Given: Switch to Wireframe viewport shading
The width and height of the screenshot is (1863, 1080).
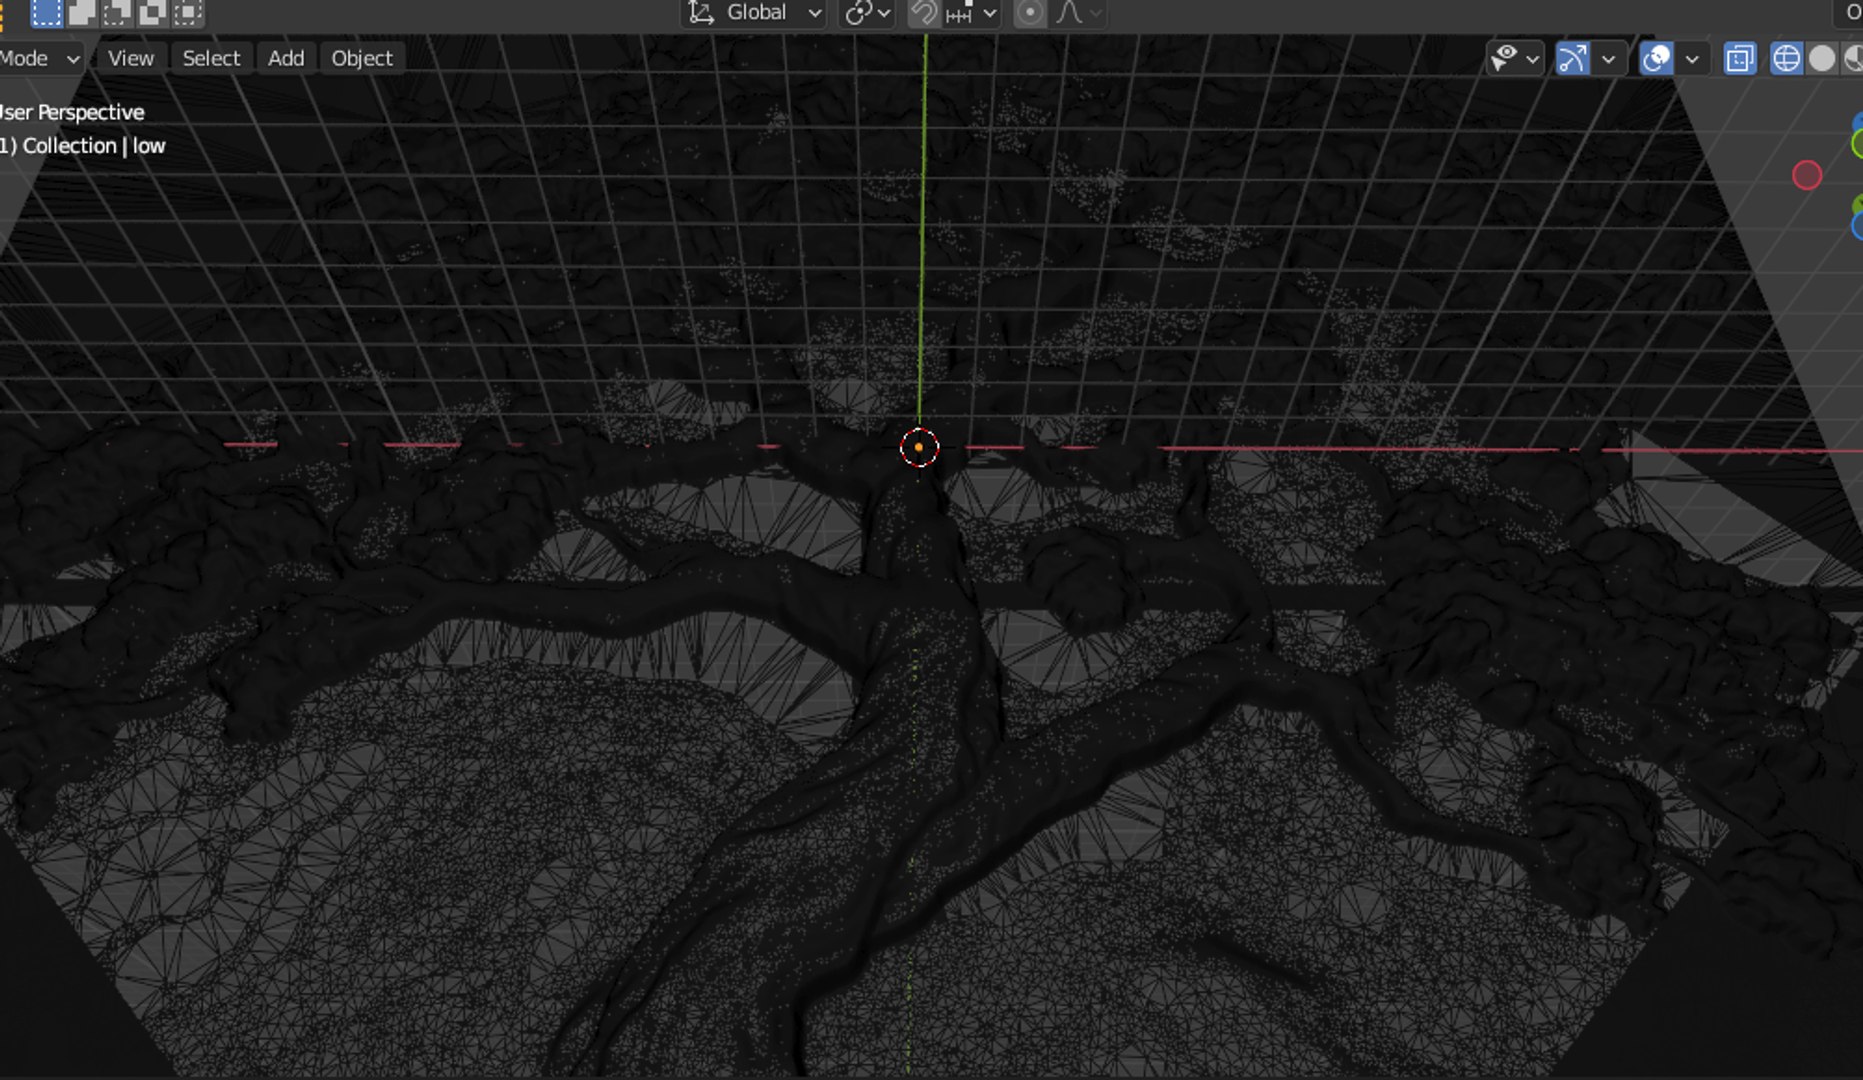Looking at the screenshot, I should coord(1786,59).
